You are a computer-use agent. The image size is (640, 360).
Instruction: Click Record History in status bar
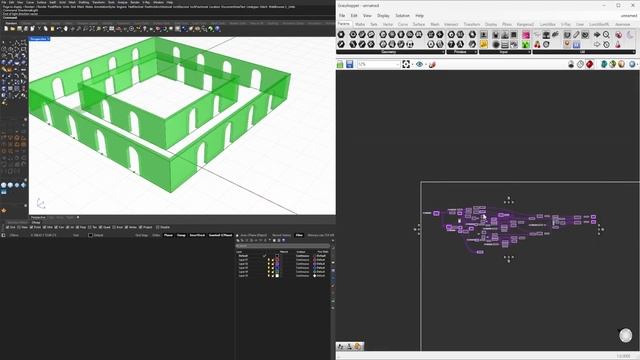[282, 236]
